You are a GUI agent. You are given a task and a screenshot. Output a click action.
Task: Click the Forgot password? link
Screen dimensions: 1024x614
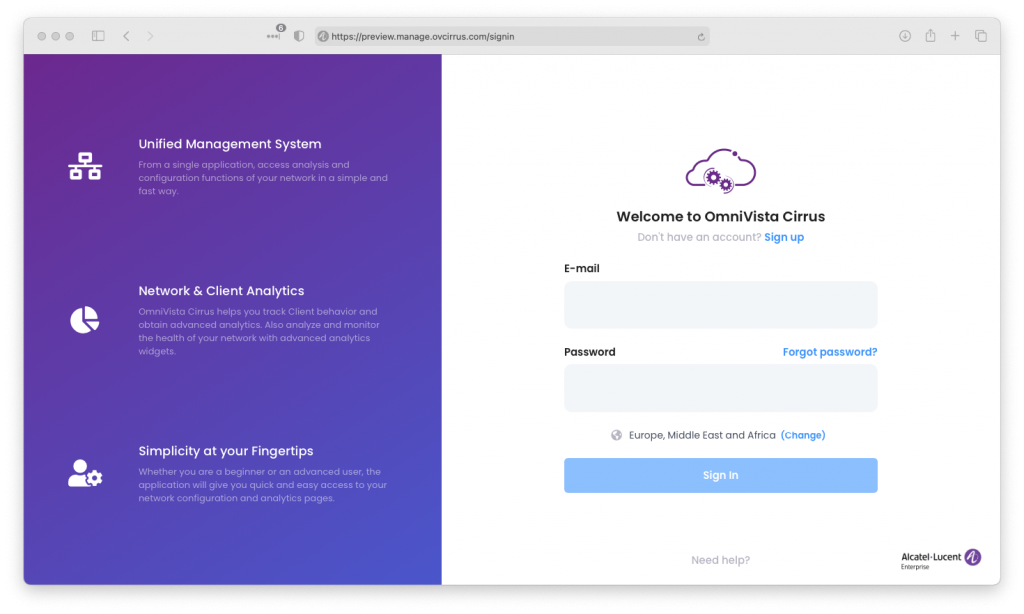[829, 352]
